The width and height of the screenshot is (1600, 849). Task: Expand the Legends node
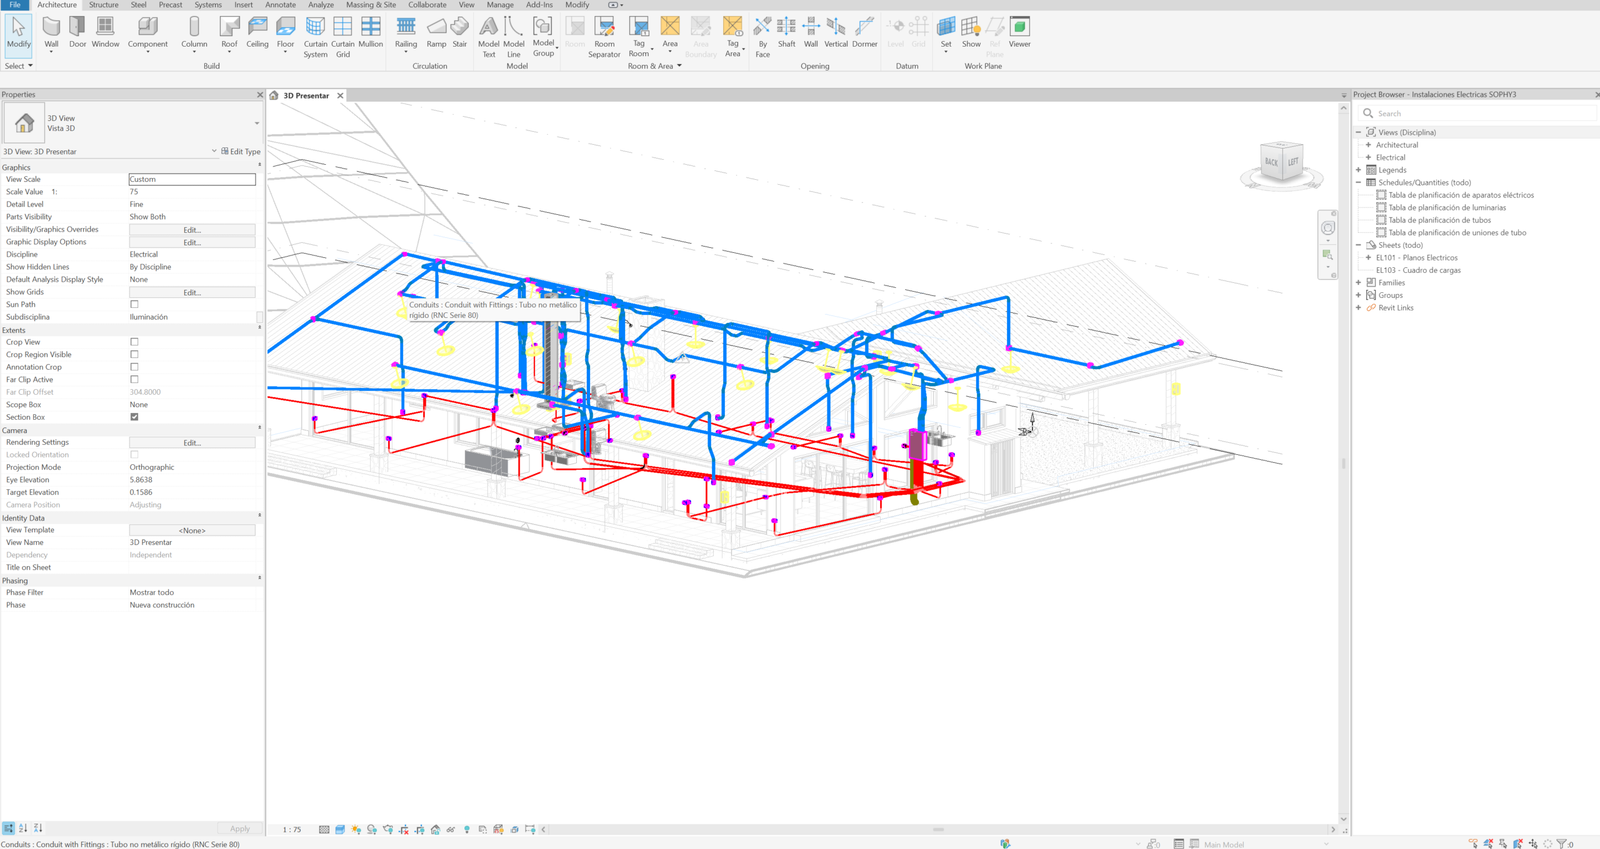[1358, 170]
